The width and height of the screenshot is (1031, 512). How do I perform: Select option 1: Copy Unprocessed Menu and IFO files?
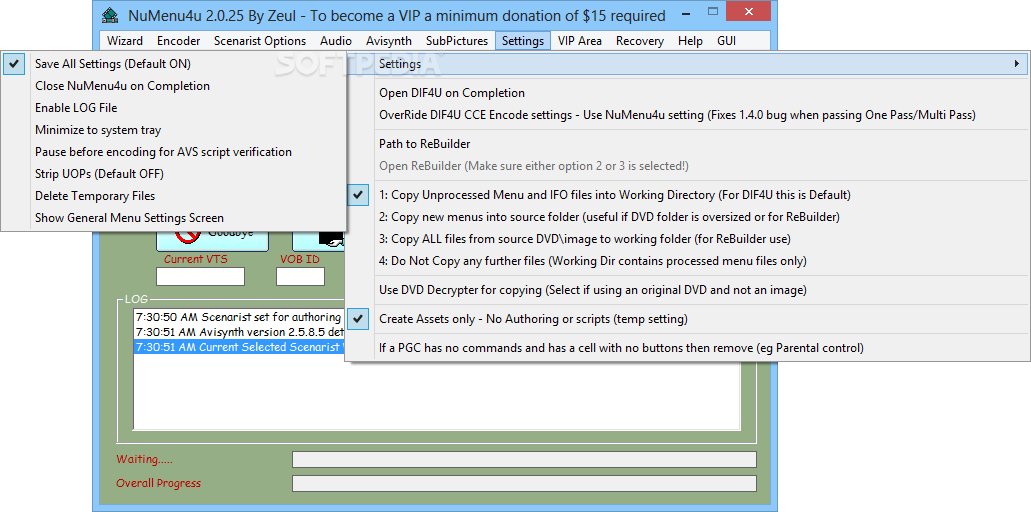pos(687,195)
